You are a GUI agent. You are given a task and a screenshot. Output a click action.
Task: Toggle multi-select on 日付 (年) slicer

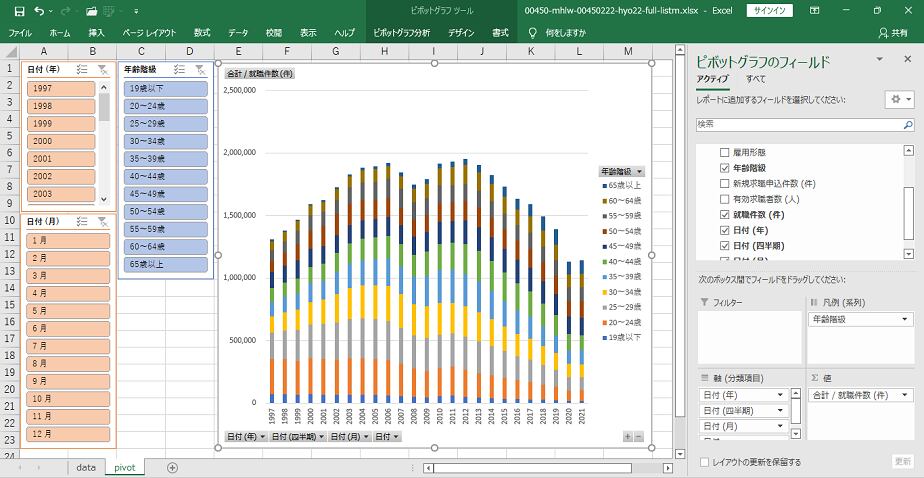tap(82, 70)
